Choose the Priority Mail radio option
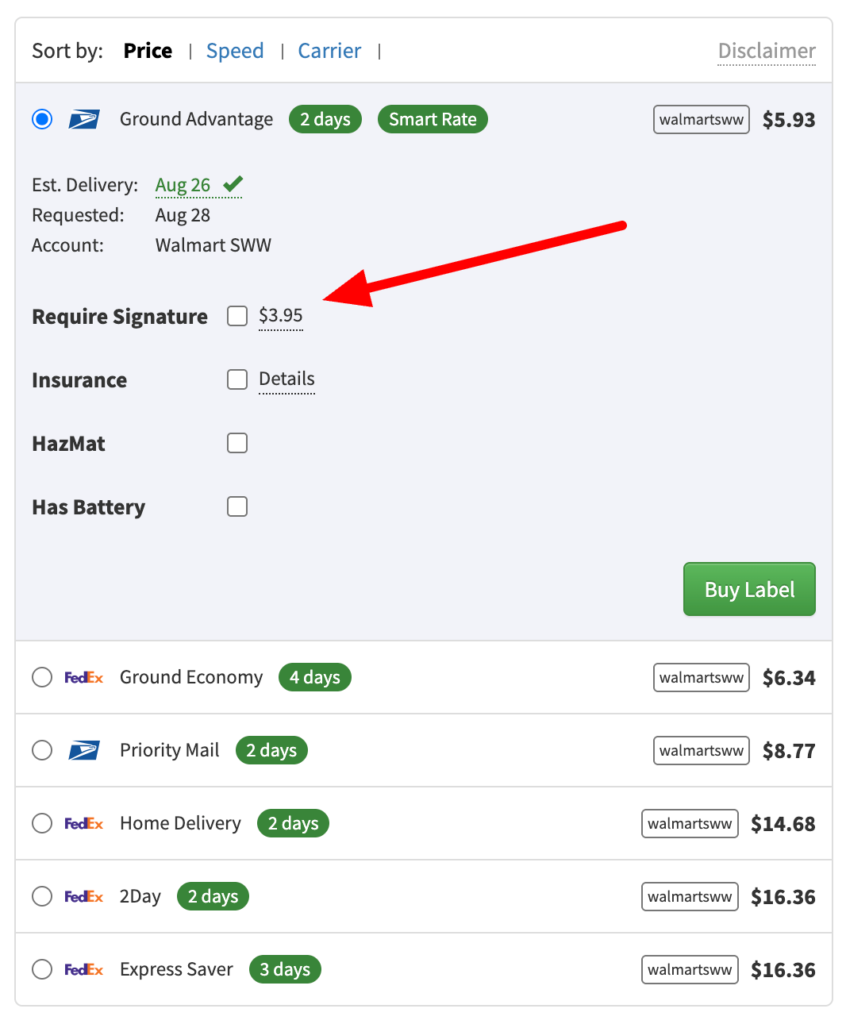Viewport: 846px width, 1024px height. click(x=42, y=750)
